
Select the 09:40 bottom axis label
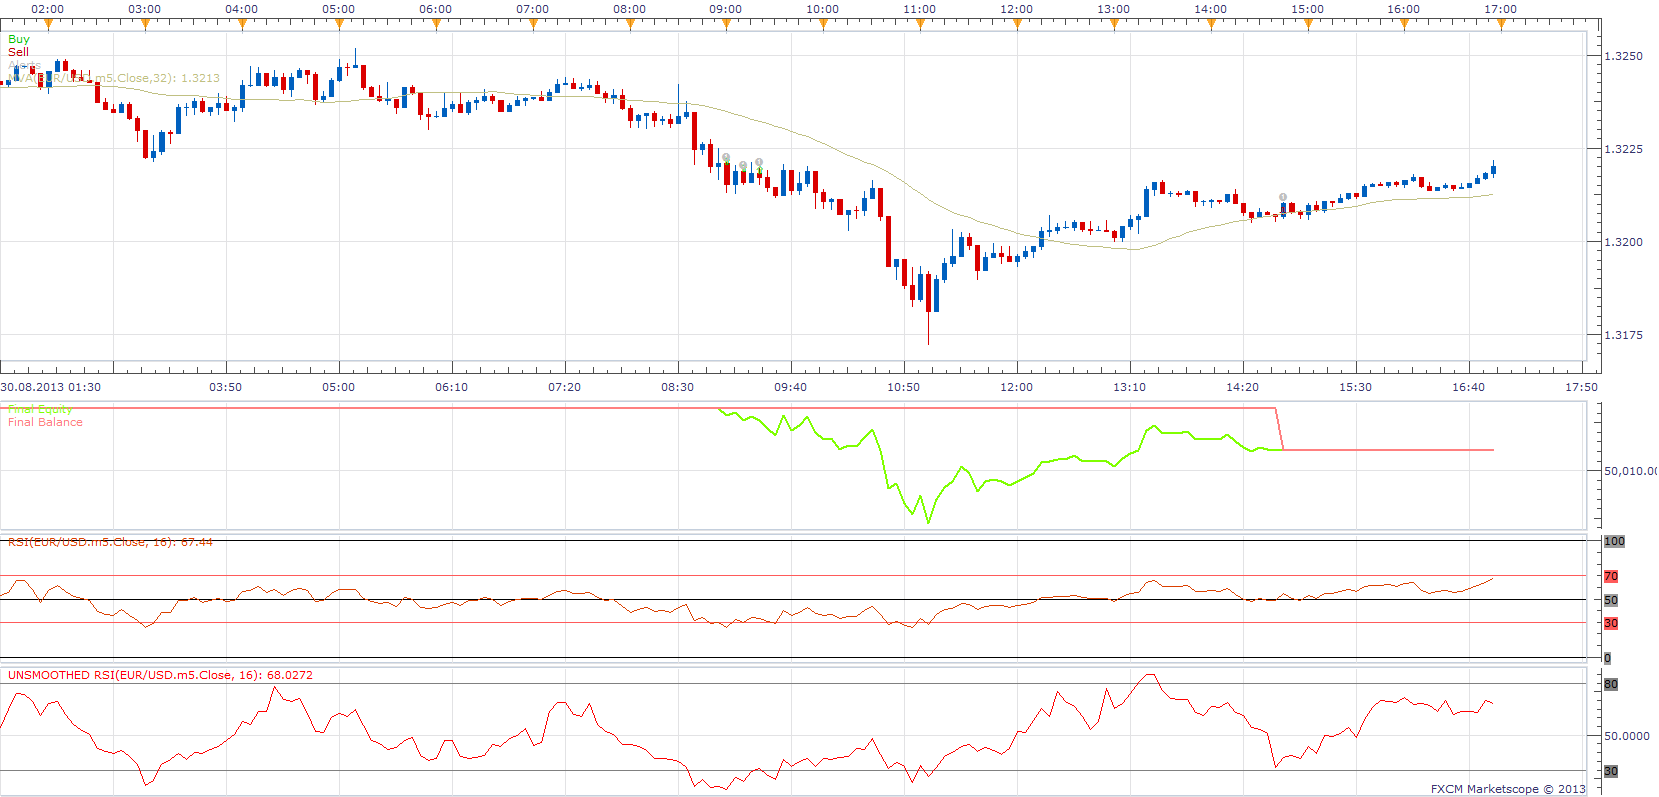(x=791, y=387)
